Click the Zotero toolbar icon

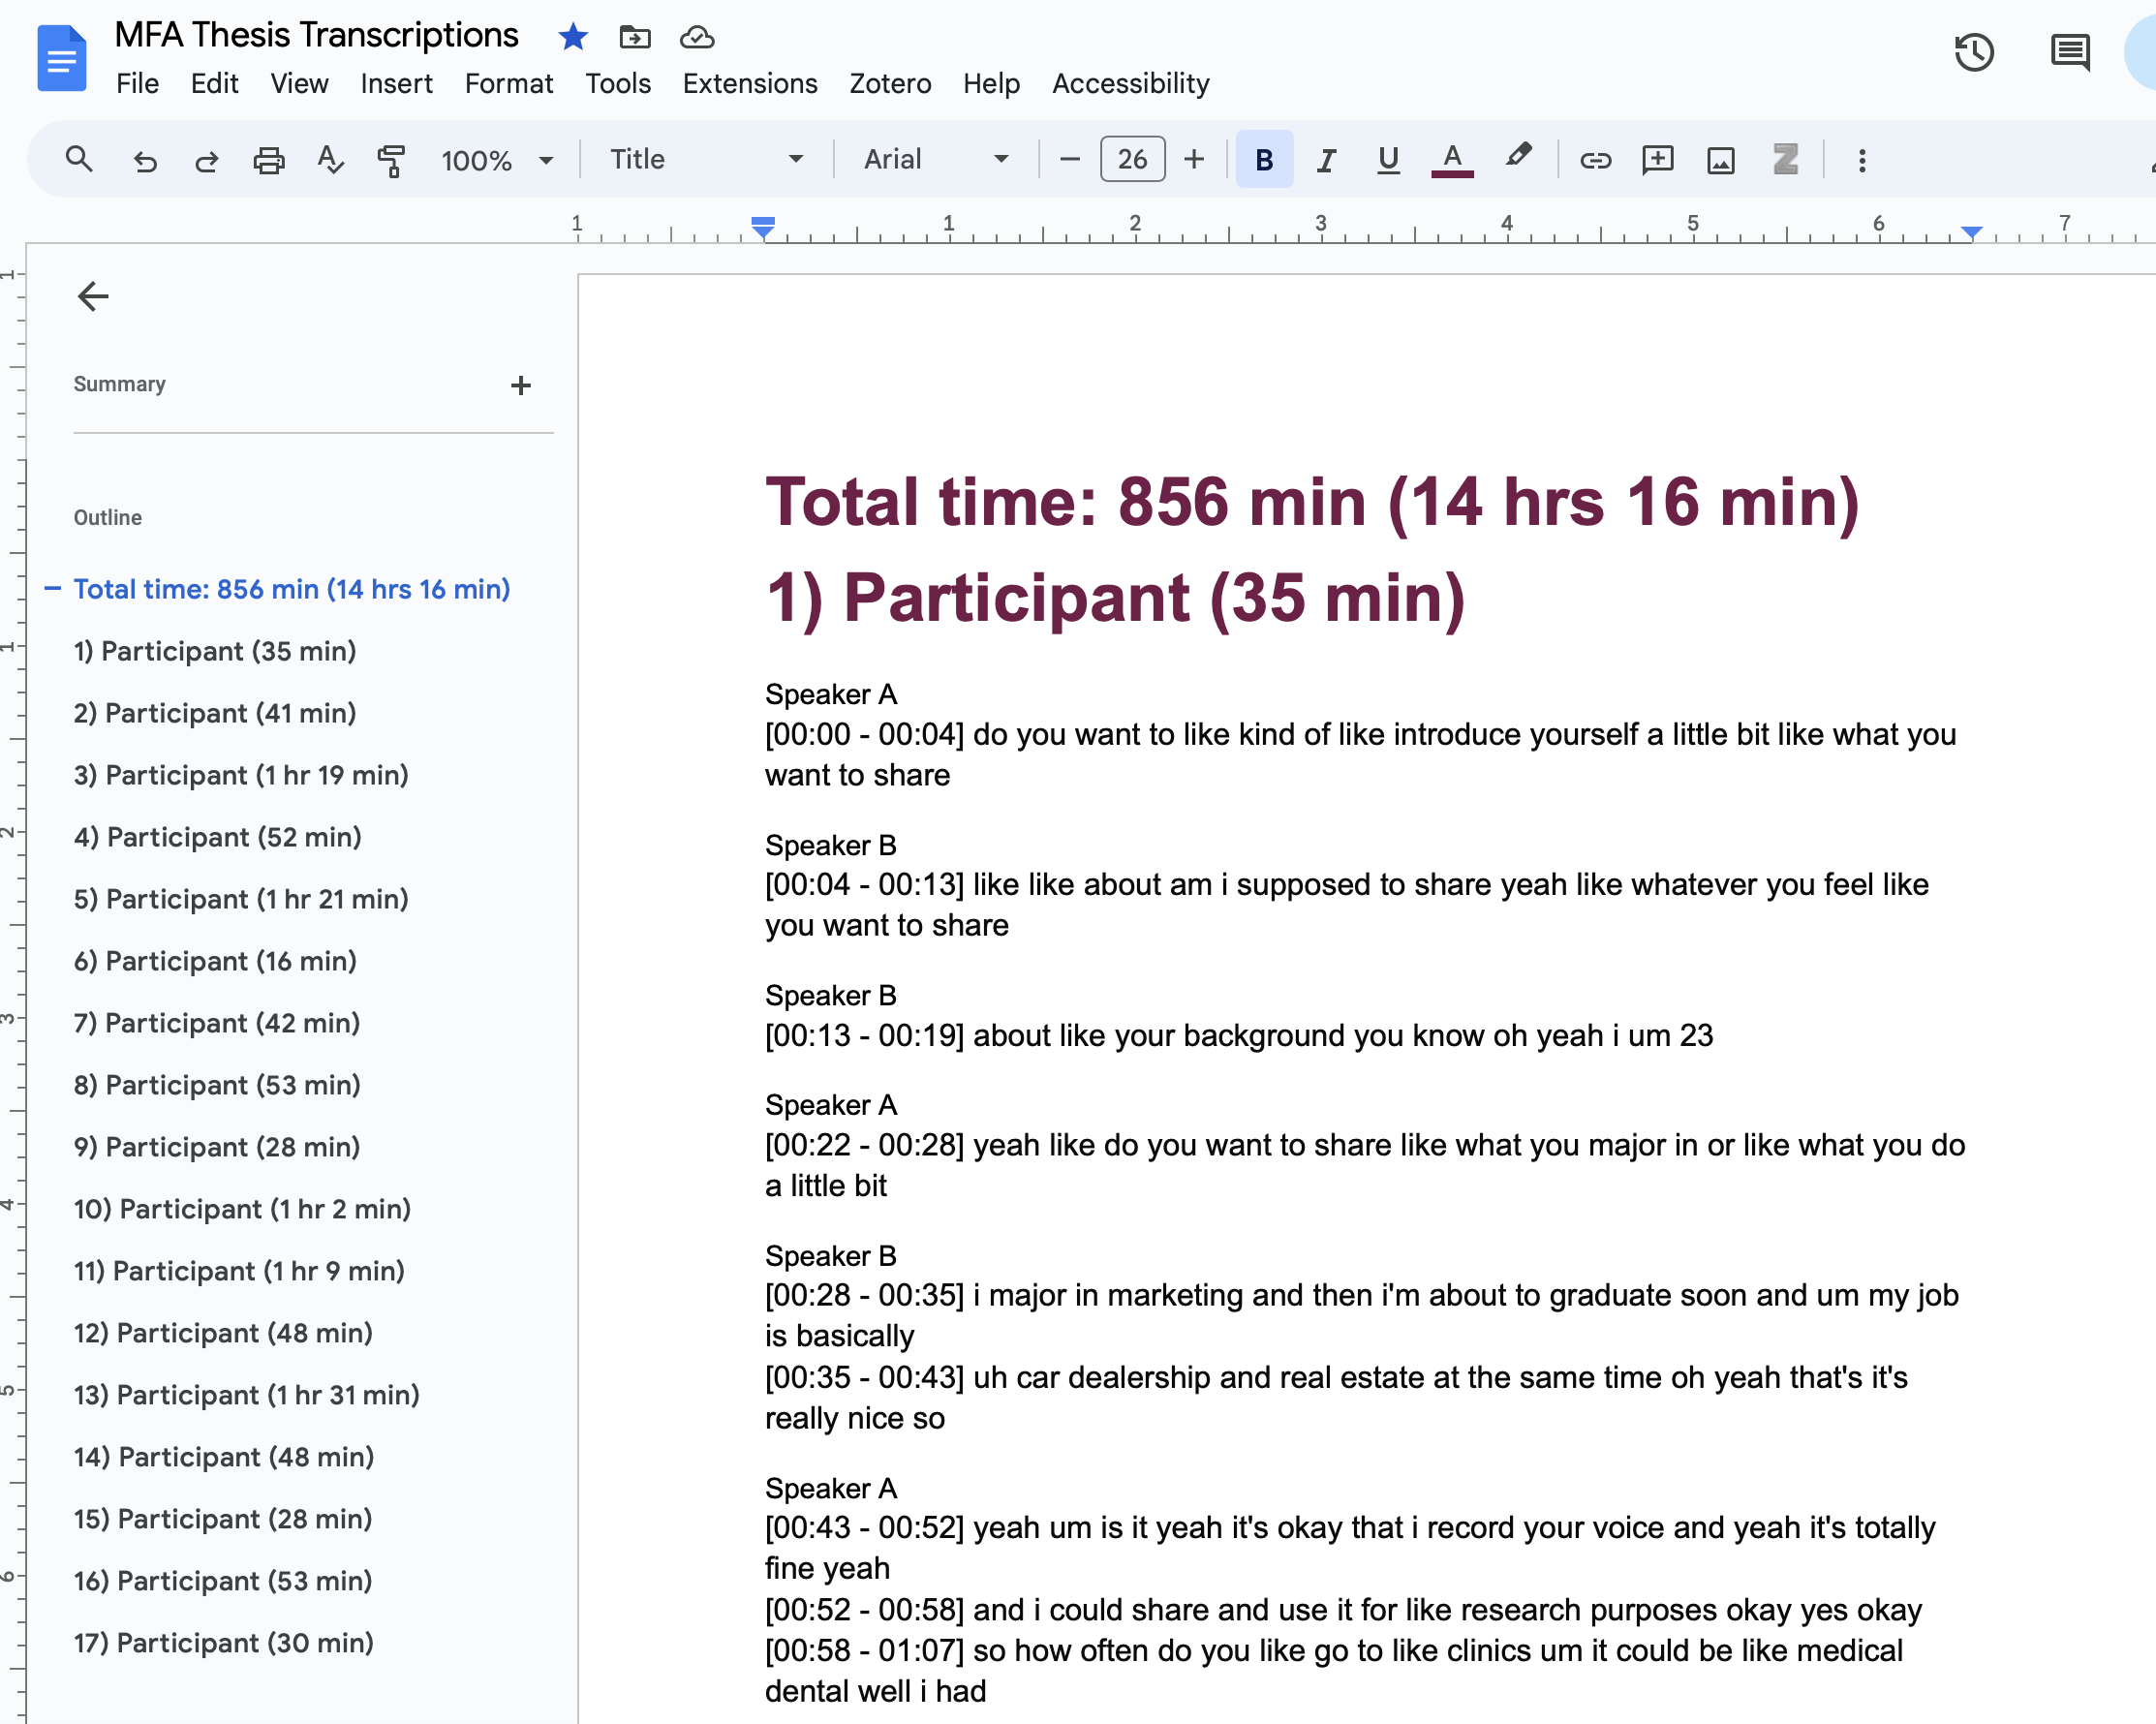click(x=1785, y=159)
